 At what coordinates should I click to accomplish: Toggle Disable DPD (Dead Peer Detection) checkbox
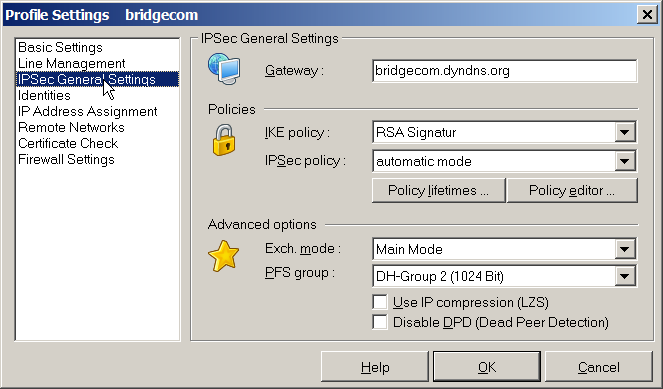click(x=380, y=322)
